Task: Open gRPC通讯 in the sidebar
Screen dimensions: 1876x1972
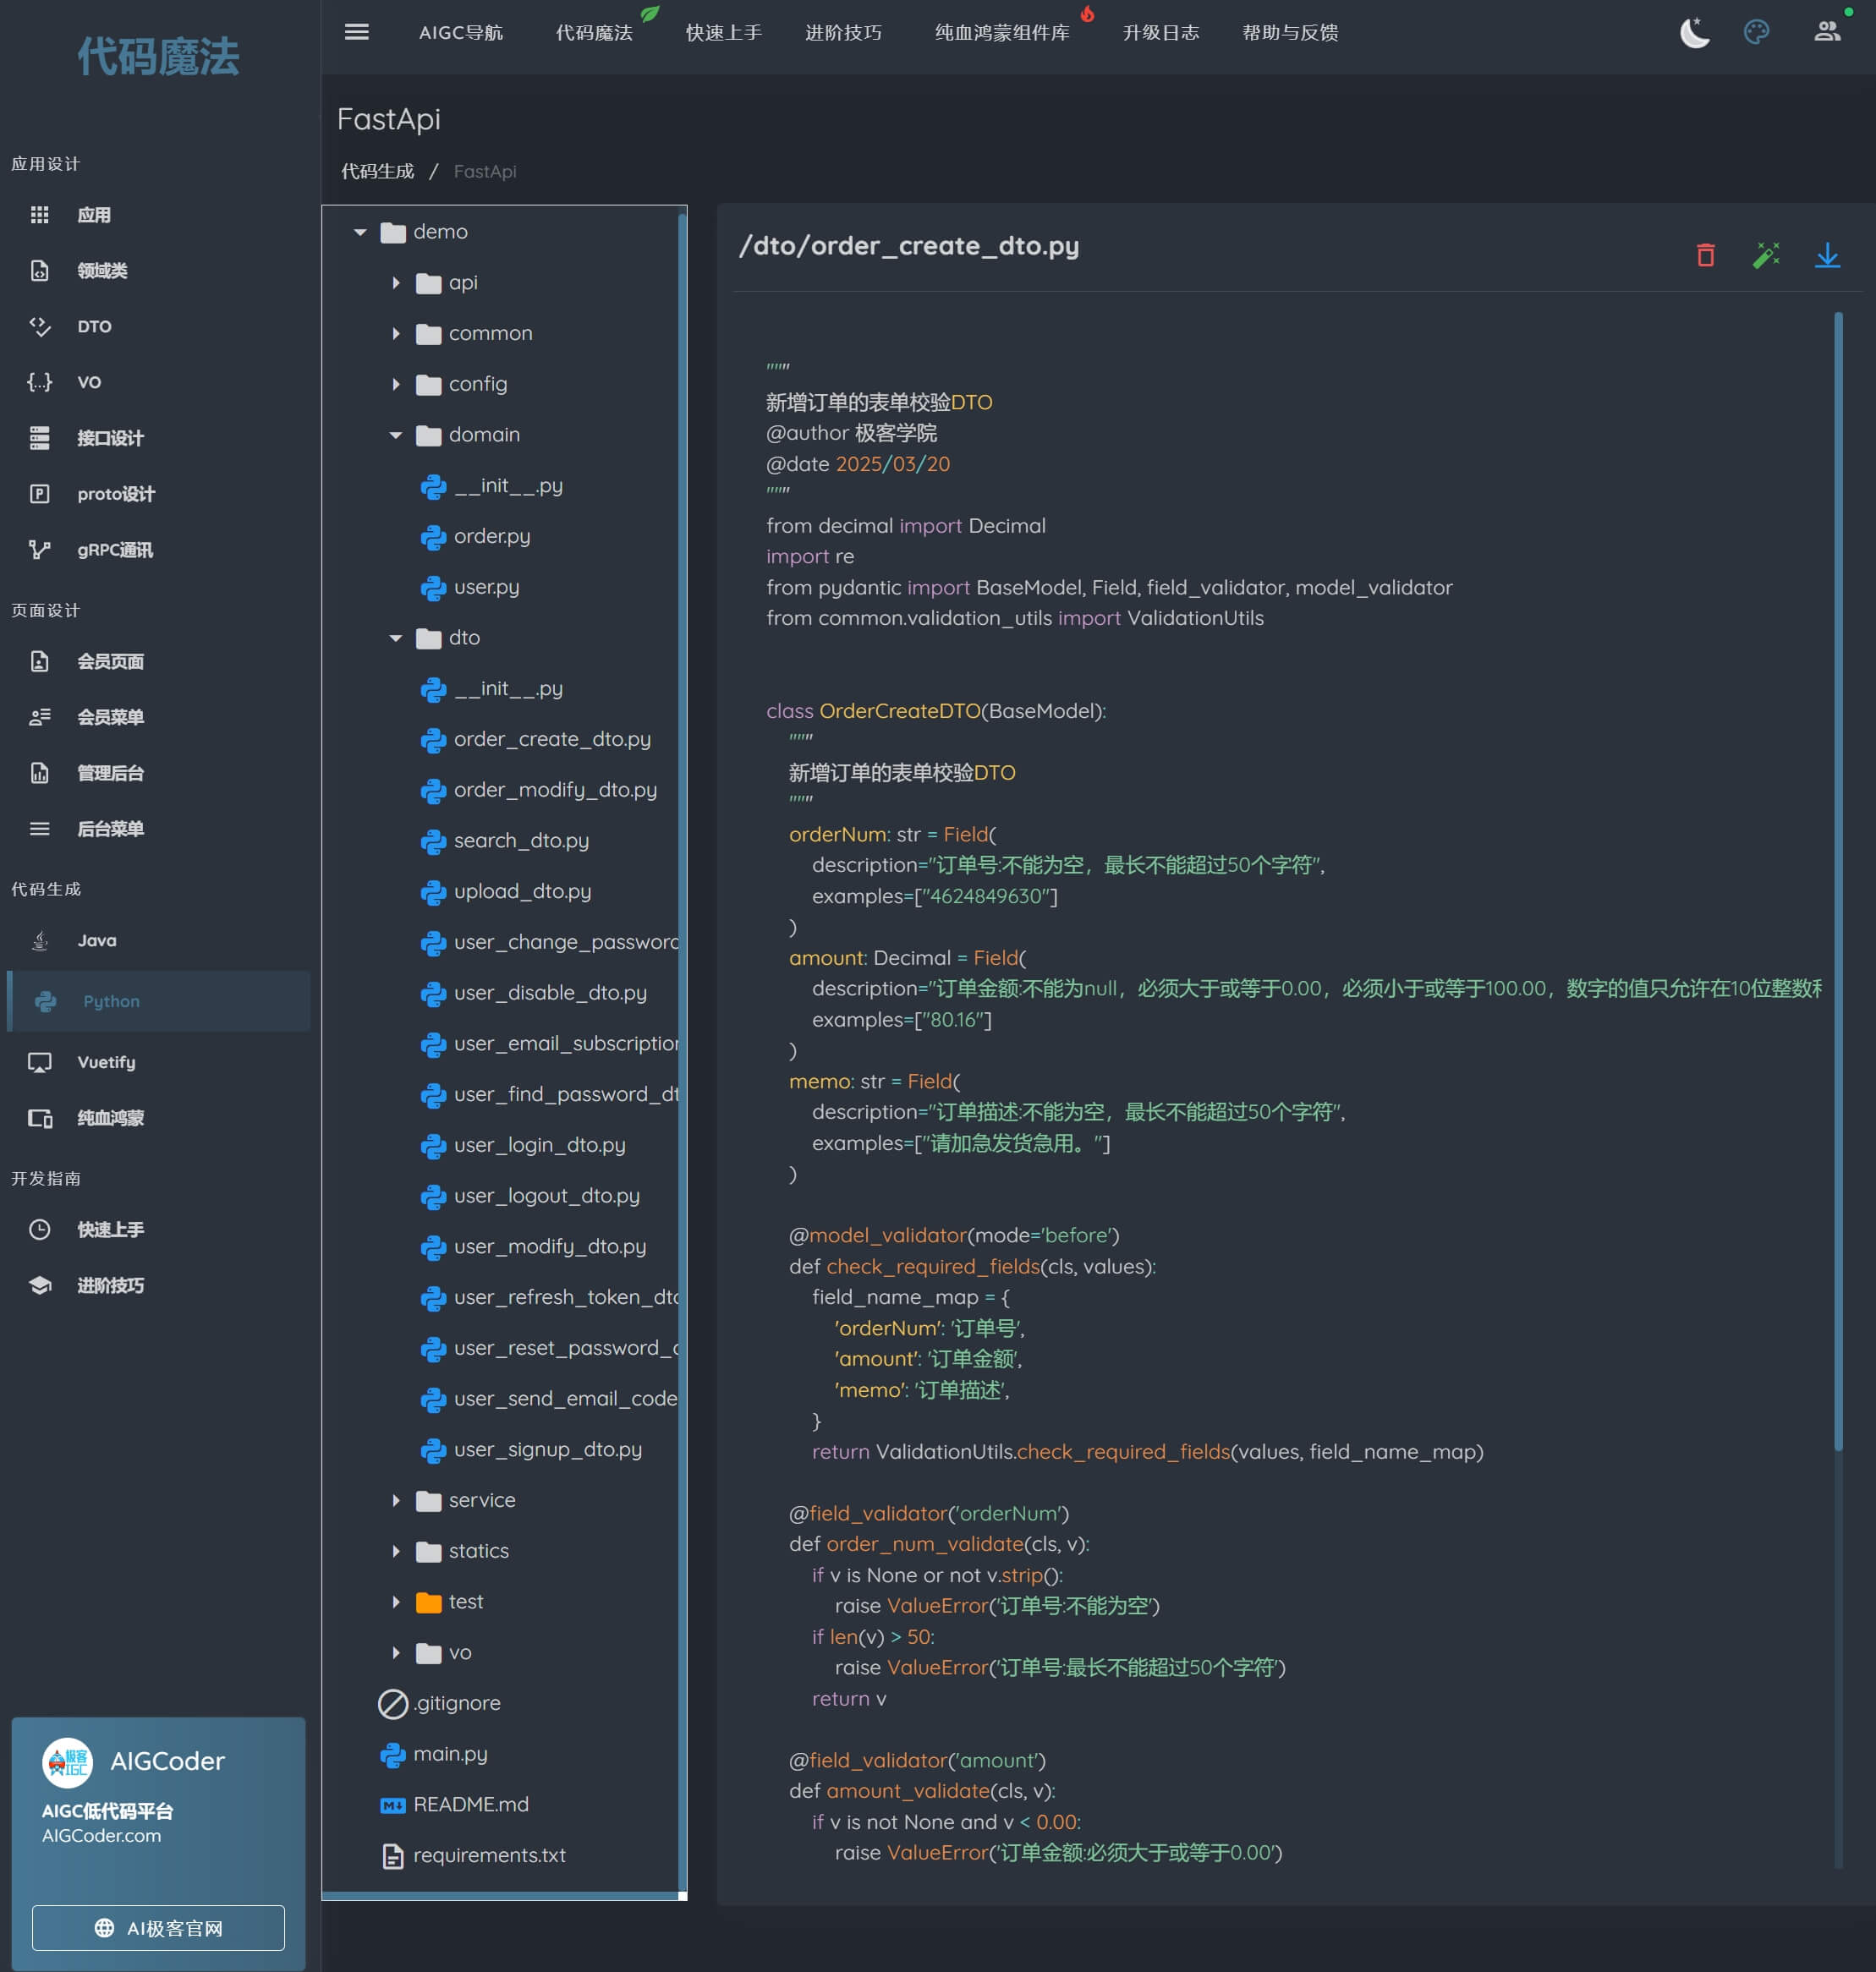Action: (115, 550)
